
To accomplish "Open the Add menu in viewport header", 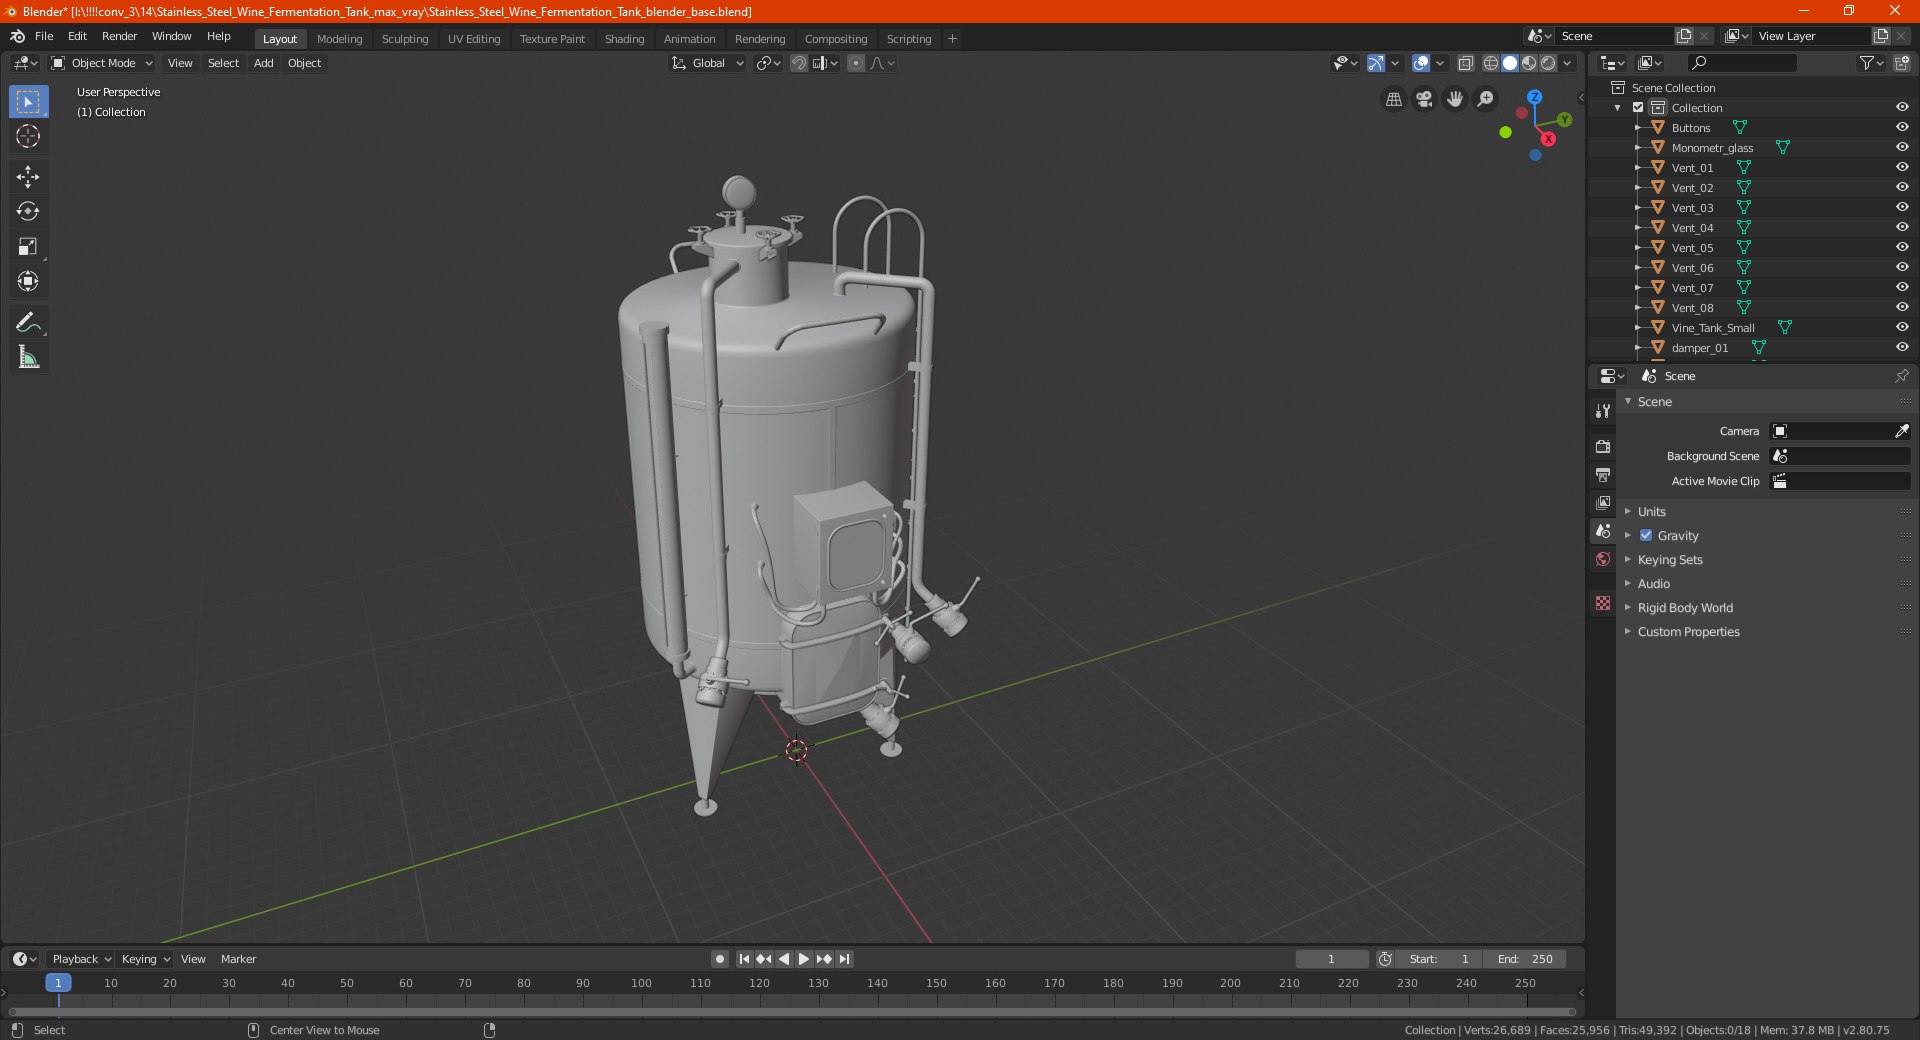I will (263, 63).
